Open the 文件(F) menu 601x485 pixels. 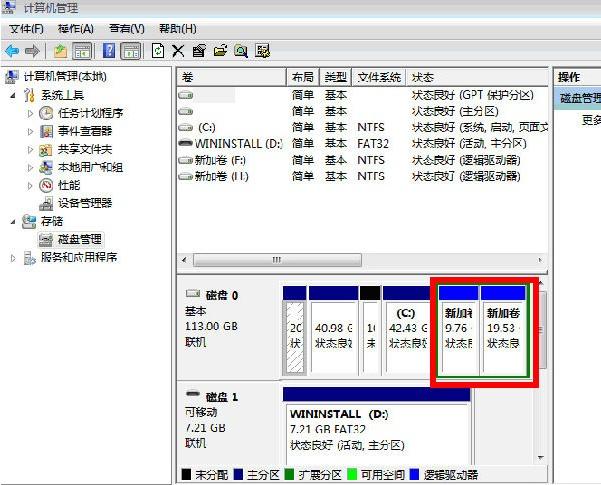[29, 29]
